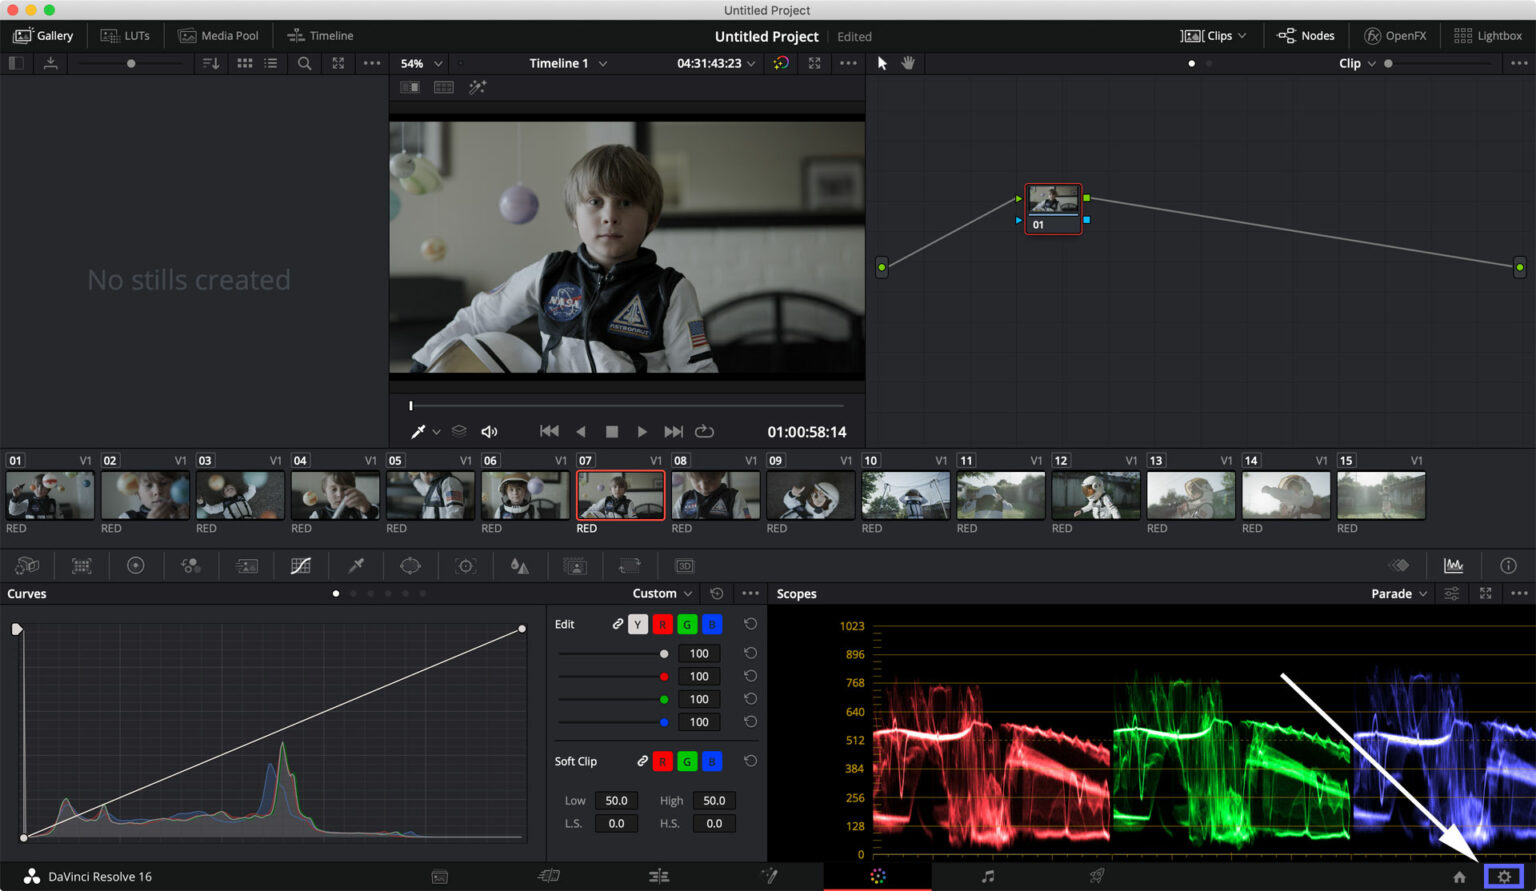The height and width of the screenshot is (891, 1536).
Task: Open the Camera Raw palette
Action: (x=27, y=565)
